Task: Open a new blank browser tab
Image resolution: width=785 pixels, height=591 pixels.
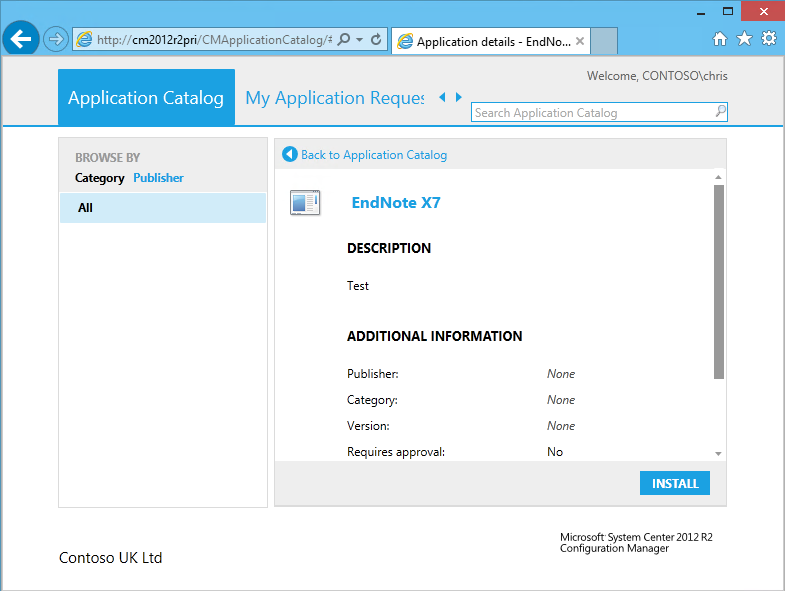Action: click(x=604, y=41)
